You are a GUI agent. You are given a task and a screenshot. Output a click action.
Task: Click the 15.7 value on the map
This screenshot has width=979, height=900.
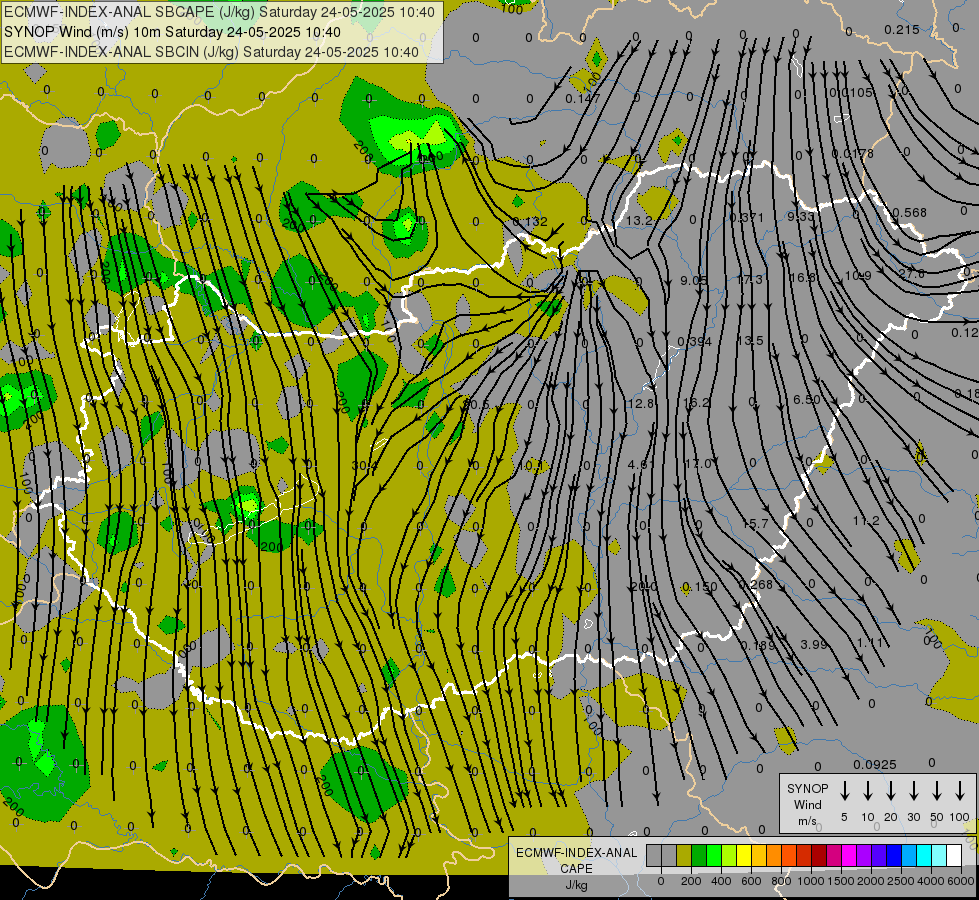click(x=755, y=523)
